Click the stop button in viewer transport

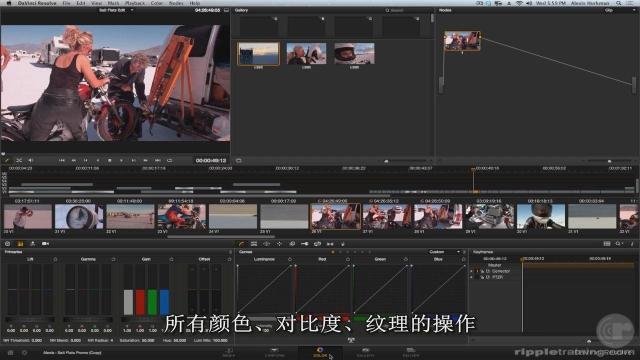pyautogui.click(x=109, y=160)
